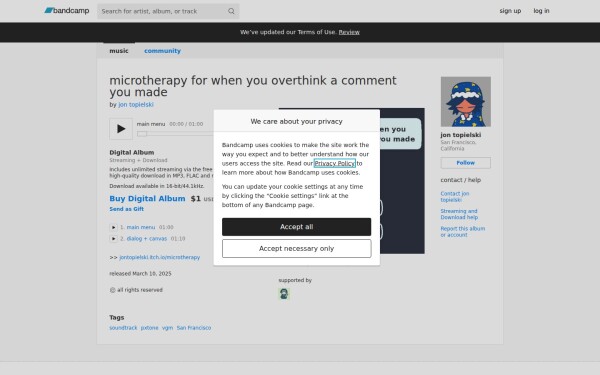The width and height of the screenshot is (600, 375).
Task: Click the supporter avatar under supported by
Action: (x=284, y=294)
